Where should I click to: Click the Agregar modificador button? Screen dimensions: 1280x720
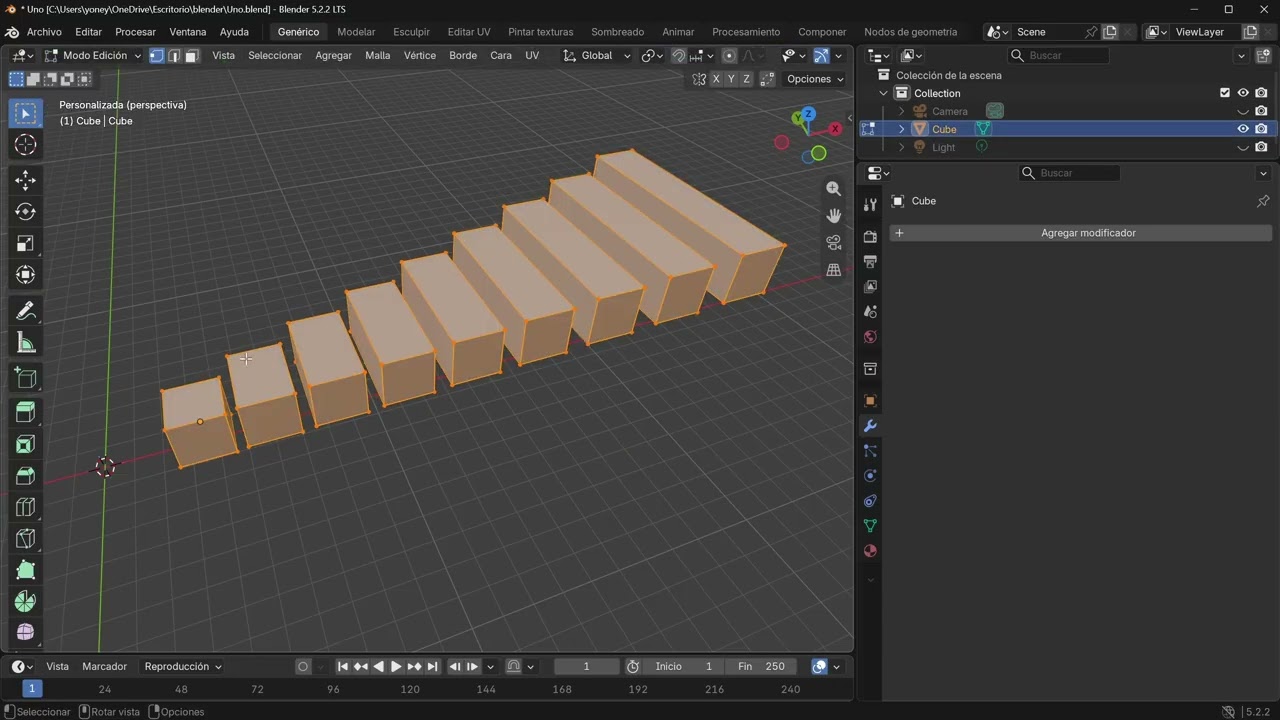[x=1081, y=233]
